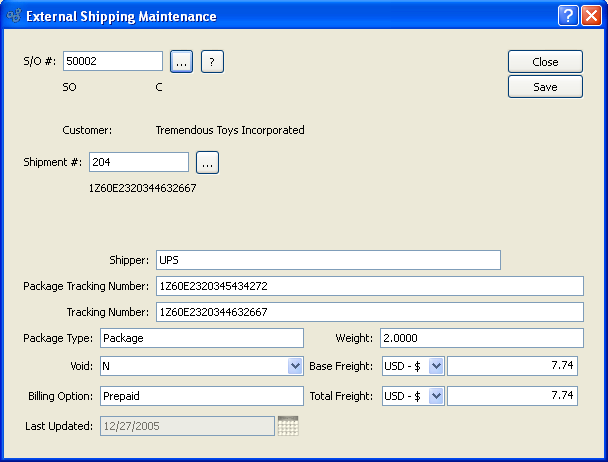Viewport: 608px width, 462px height.
Task: Expand the Void dropdown
Action: point(295,366)
